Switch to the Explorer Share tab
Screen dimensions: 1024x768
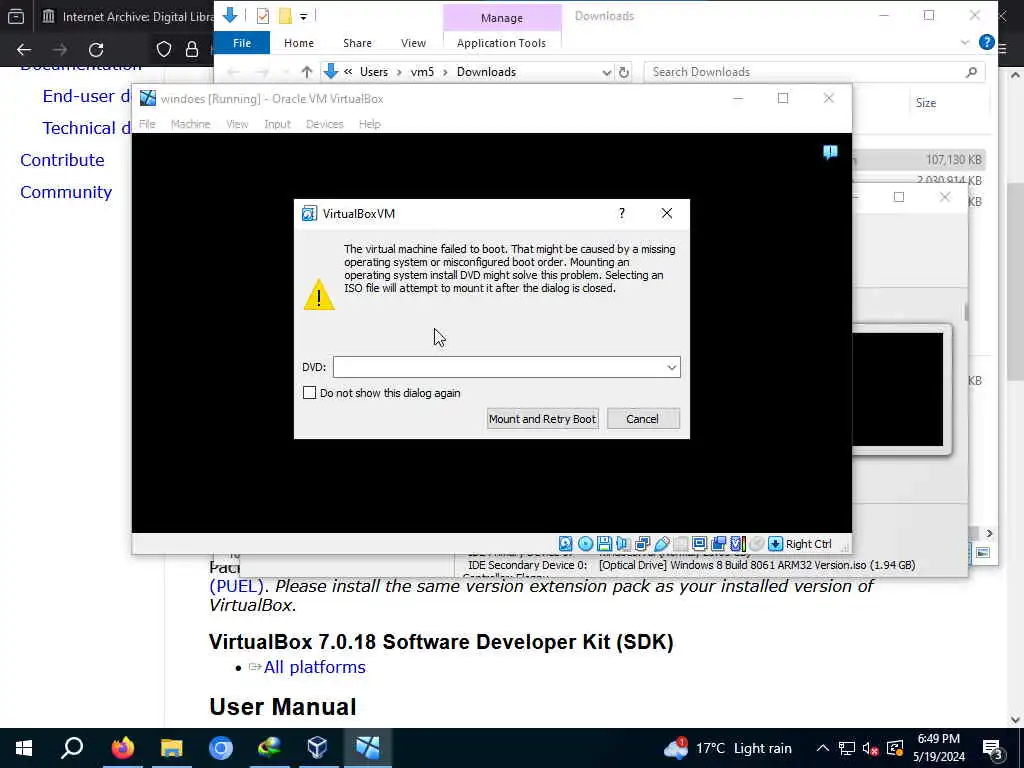click(357, 43)
